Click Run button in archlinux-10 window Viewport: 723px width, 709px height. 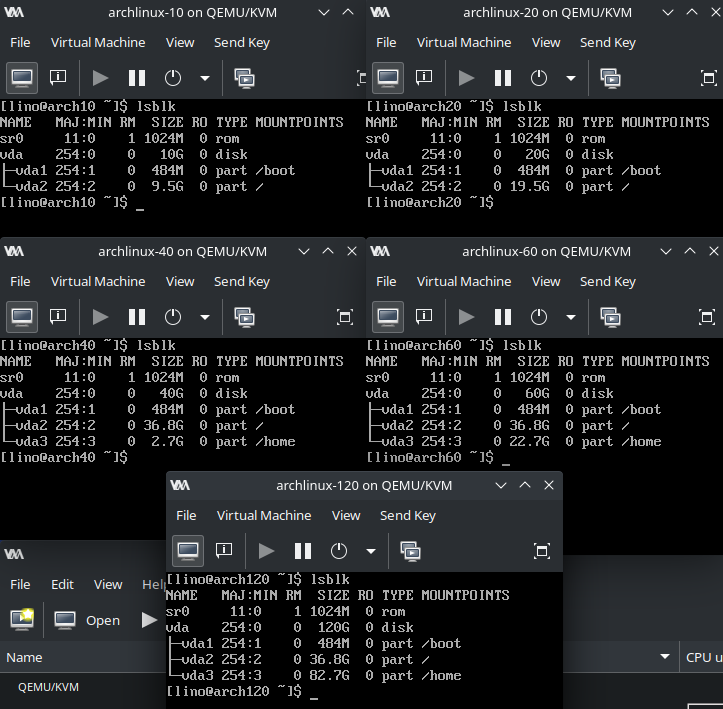pyautogui.click(x=100, y=78)
